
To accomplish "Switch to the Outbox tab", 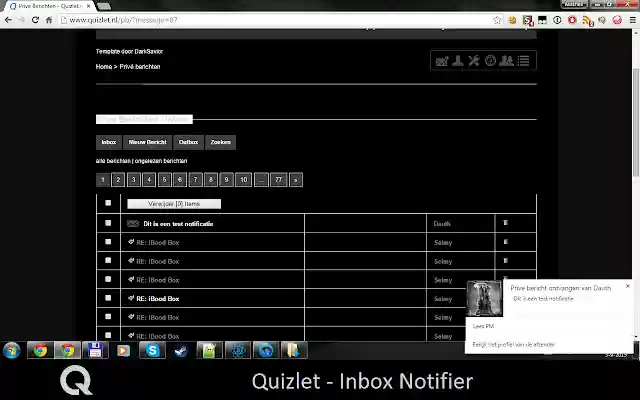I will click(x=188, y=142).
